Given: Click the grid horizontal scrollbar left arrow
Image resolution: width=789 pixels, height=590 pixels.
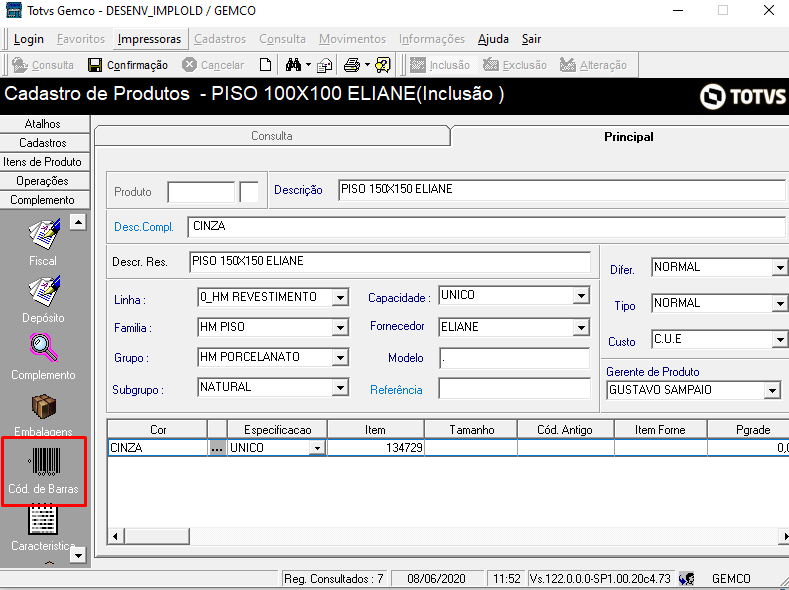Looking at the screenshot, I should 115,536.
